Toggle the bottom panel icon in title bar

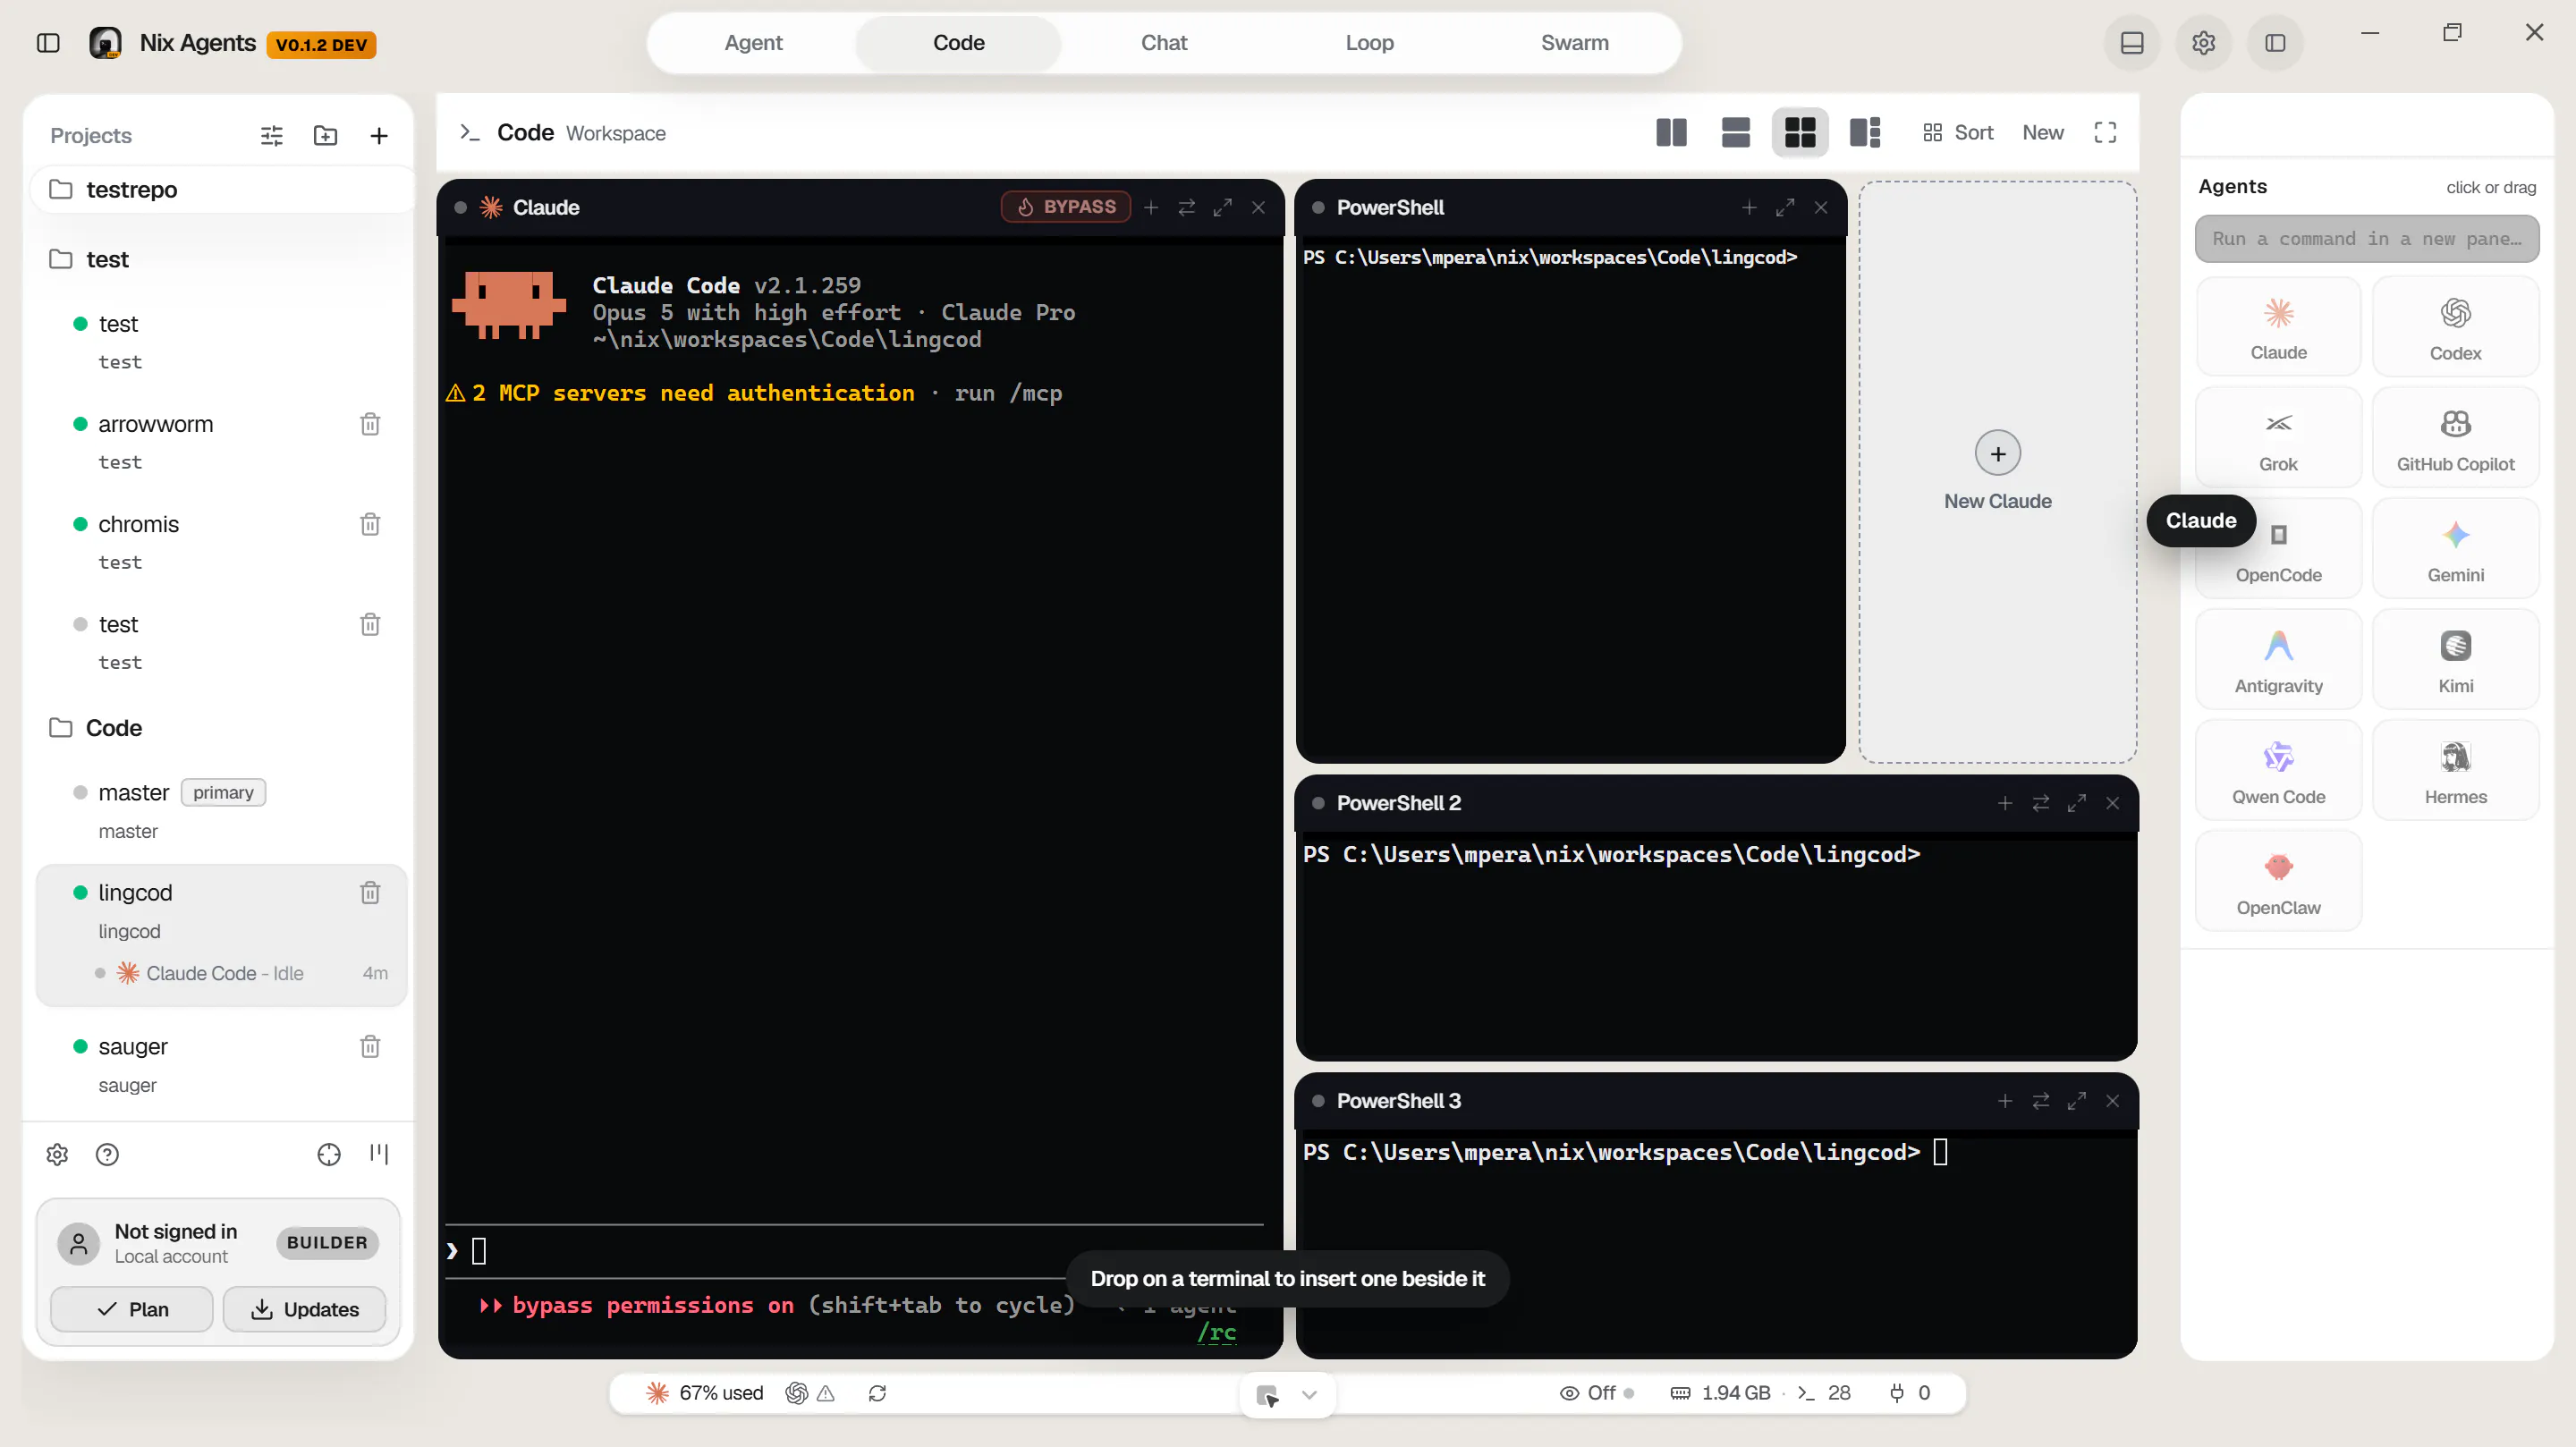pyautogui.click(x=2132, y=43)
